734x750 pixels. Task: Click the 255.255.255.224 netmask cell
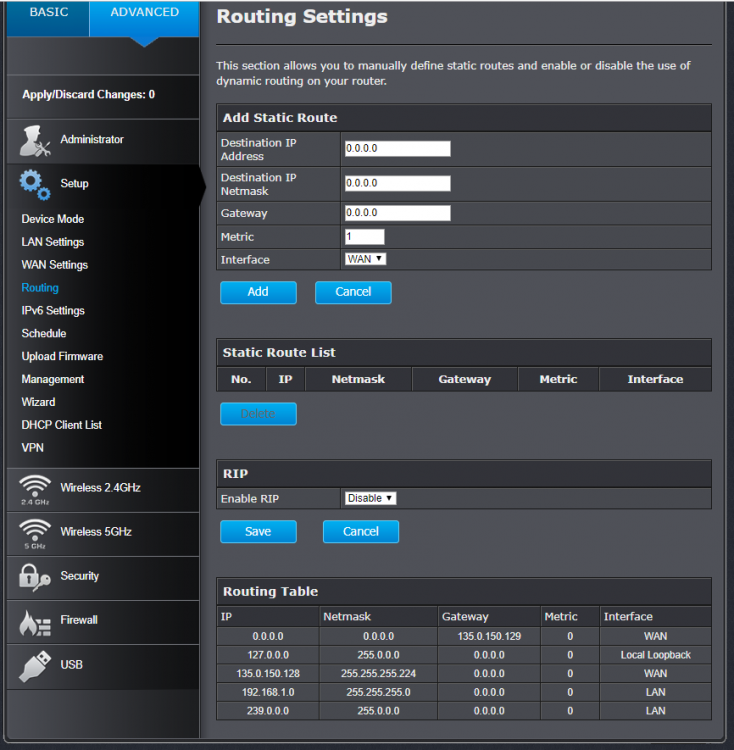click(378, 674)
